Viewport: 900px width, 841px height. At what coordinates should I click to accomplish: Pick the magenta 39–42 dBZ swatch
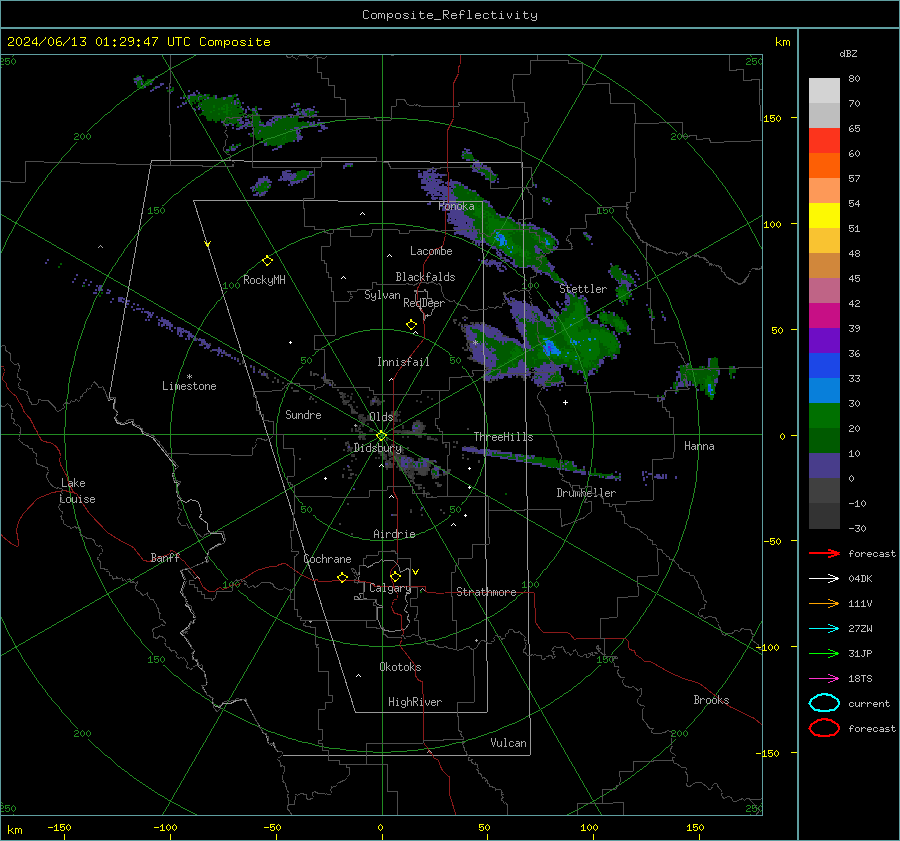coord(824,315)
